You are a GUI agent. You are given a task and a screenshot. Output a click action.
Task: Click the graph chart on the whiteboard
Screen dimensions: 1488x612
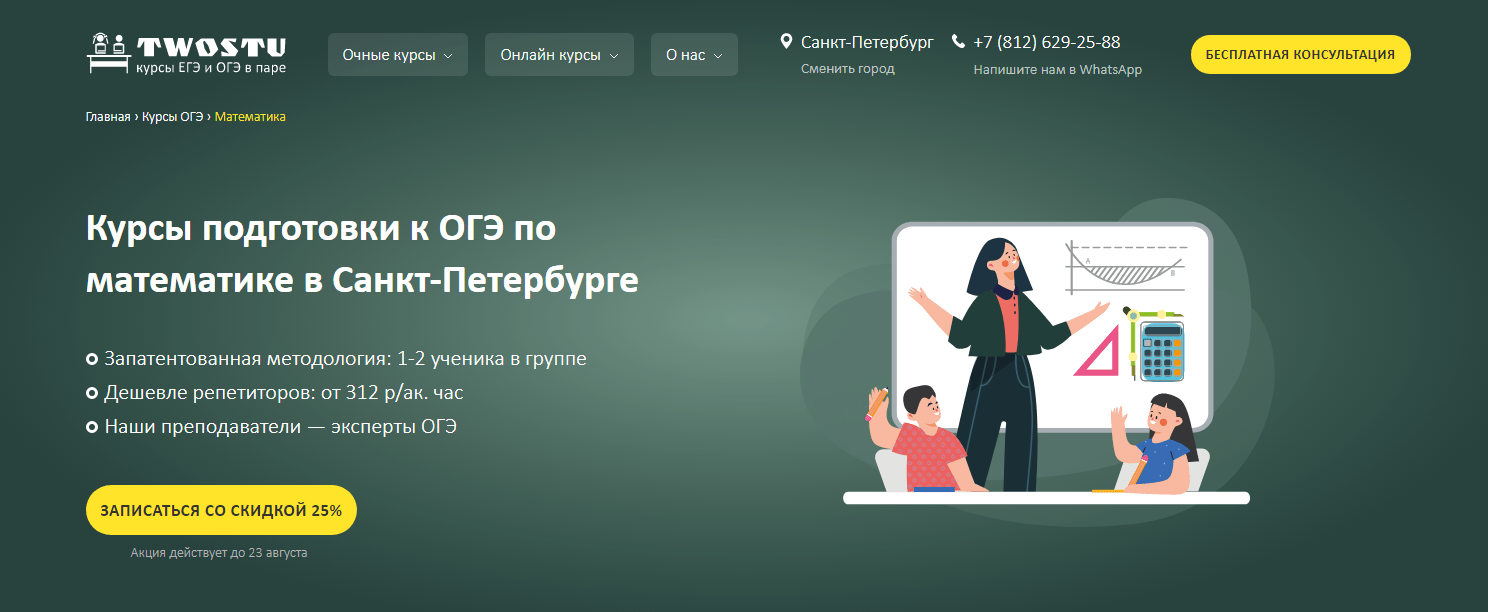(x=1125, y=267)
